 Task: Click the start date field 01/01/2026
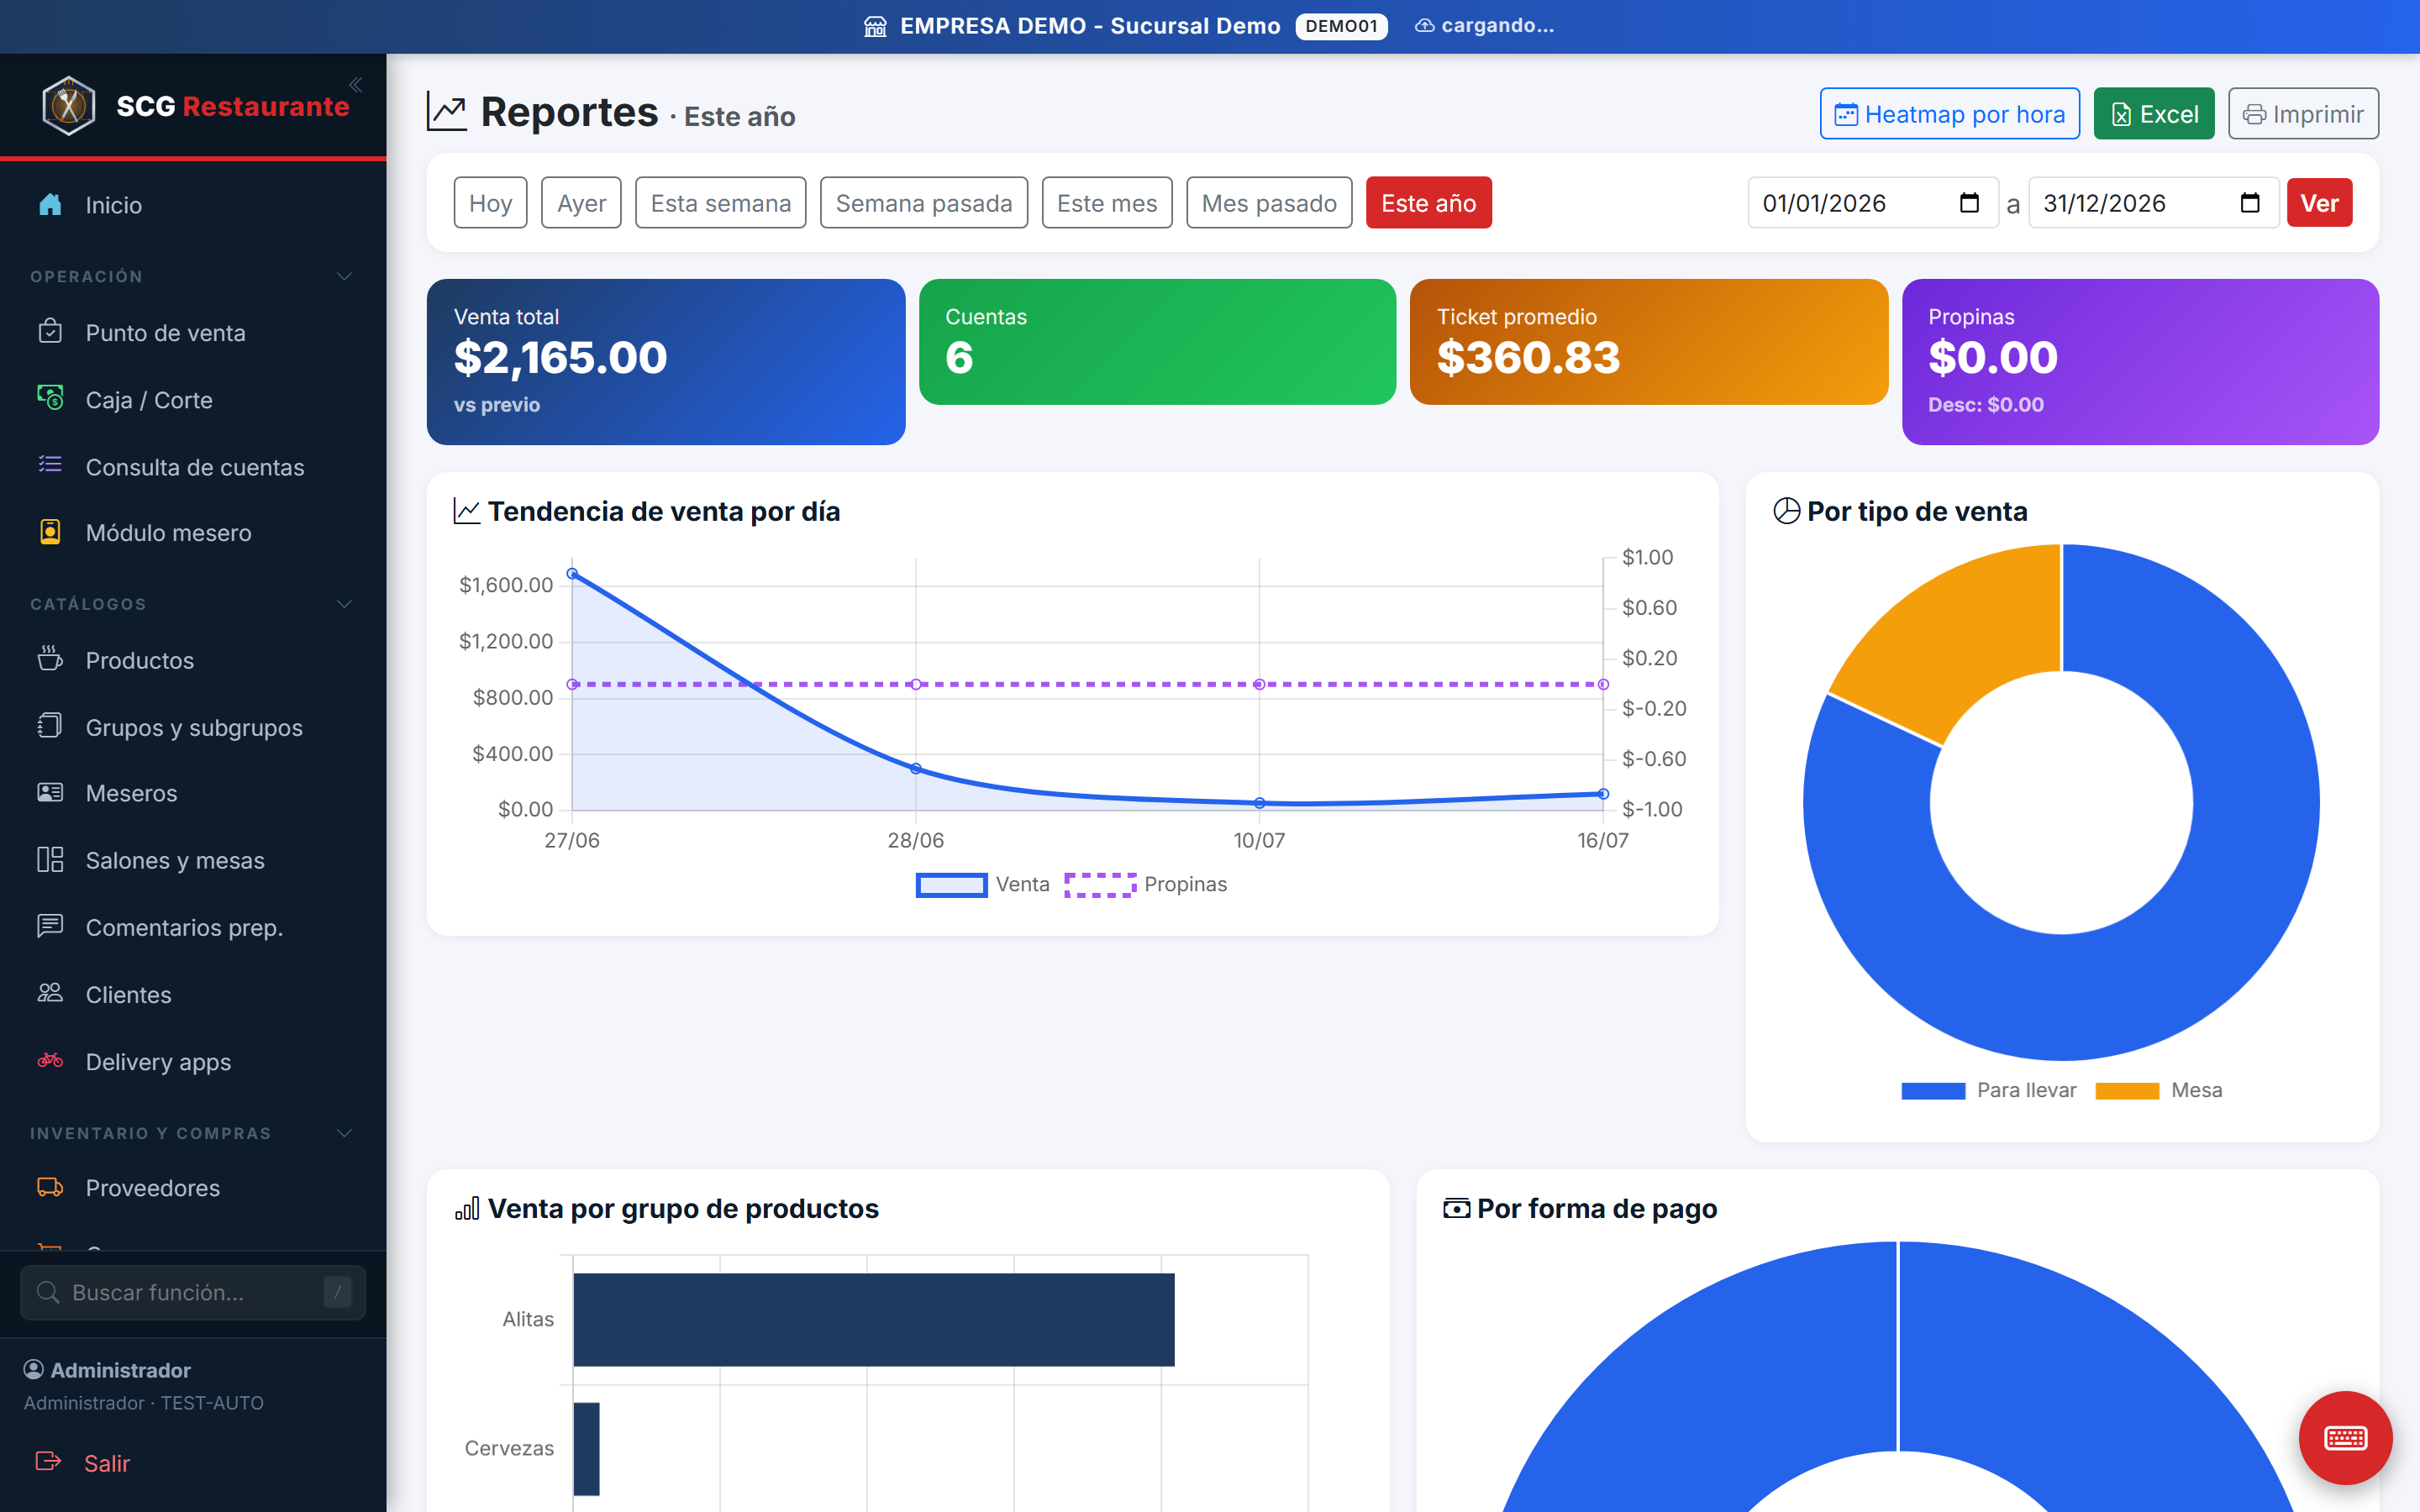click(1872, 203)
